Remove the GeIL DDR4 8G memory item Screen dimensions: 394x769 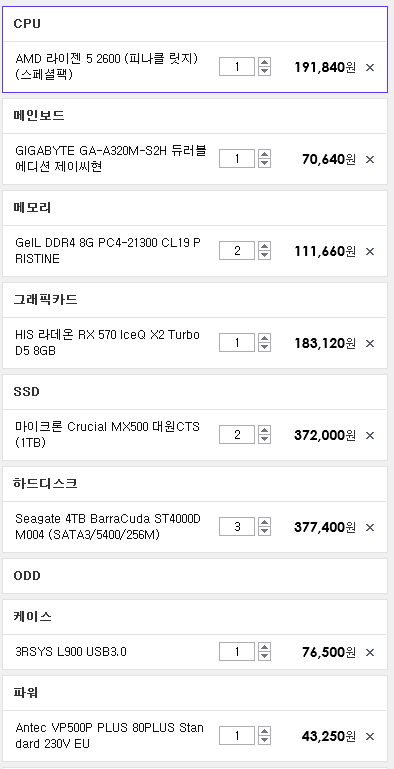370,251
